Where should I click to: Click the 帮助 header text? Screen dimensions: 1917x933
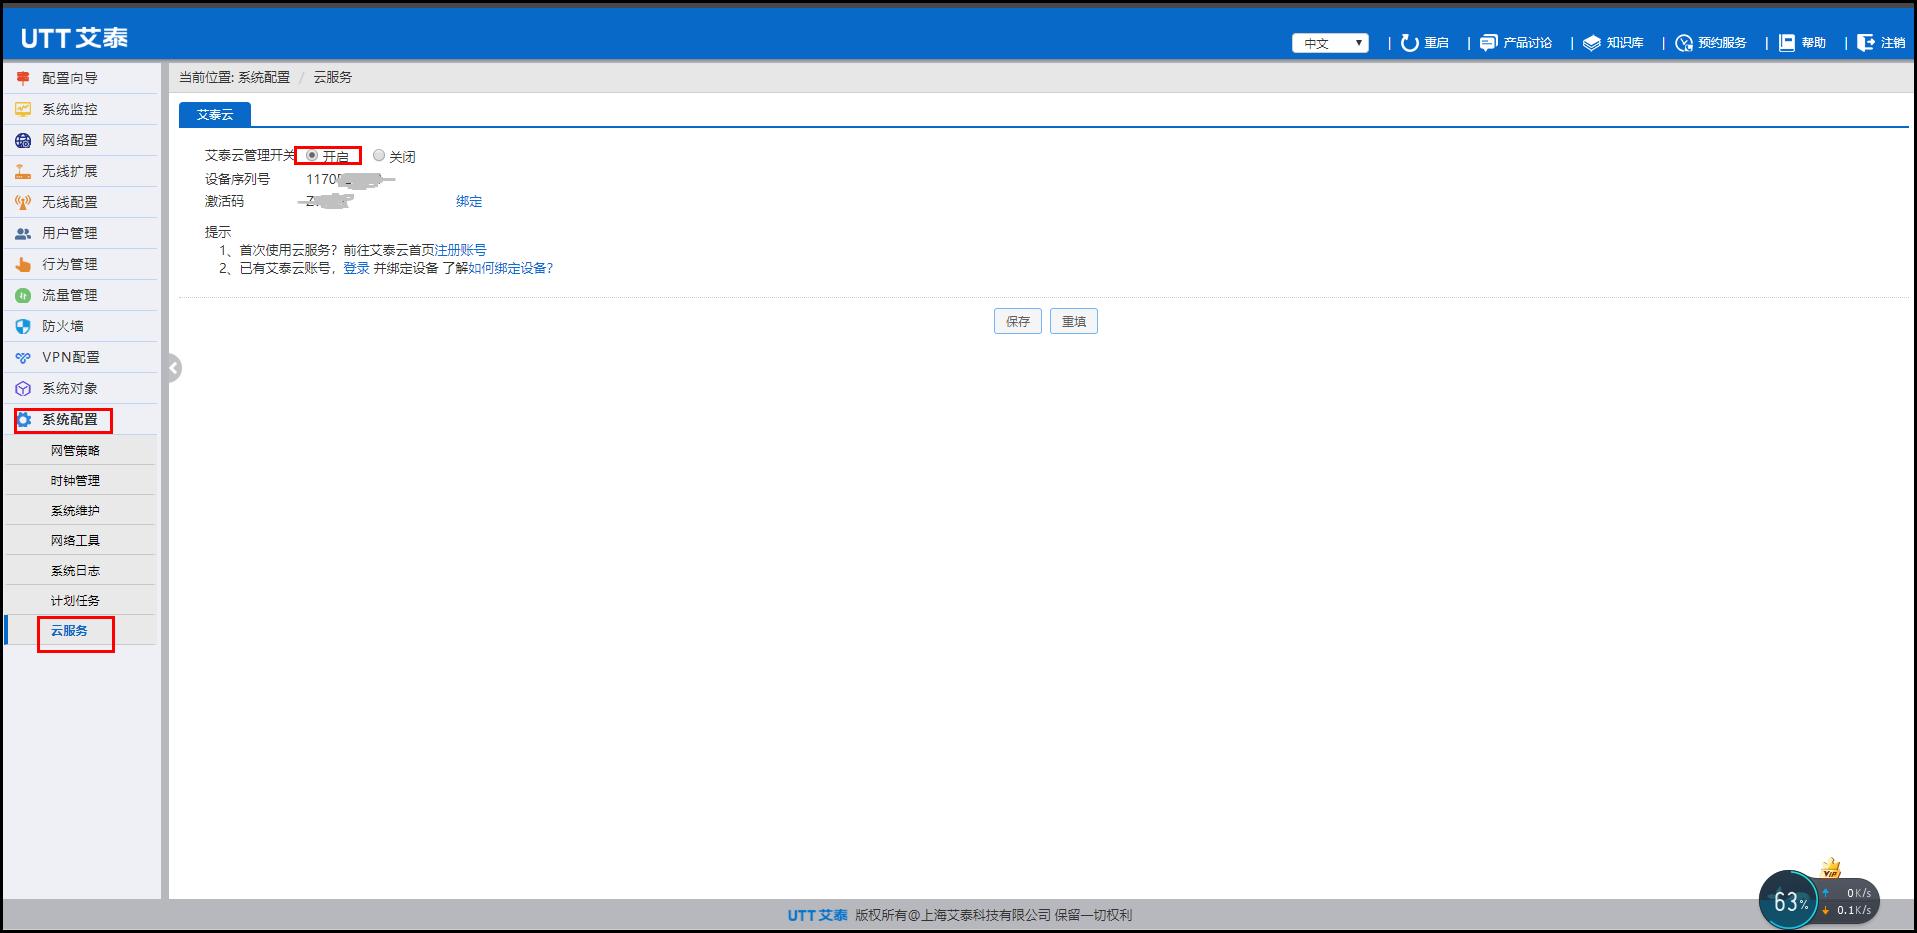(1814, 43)
